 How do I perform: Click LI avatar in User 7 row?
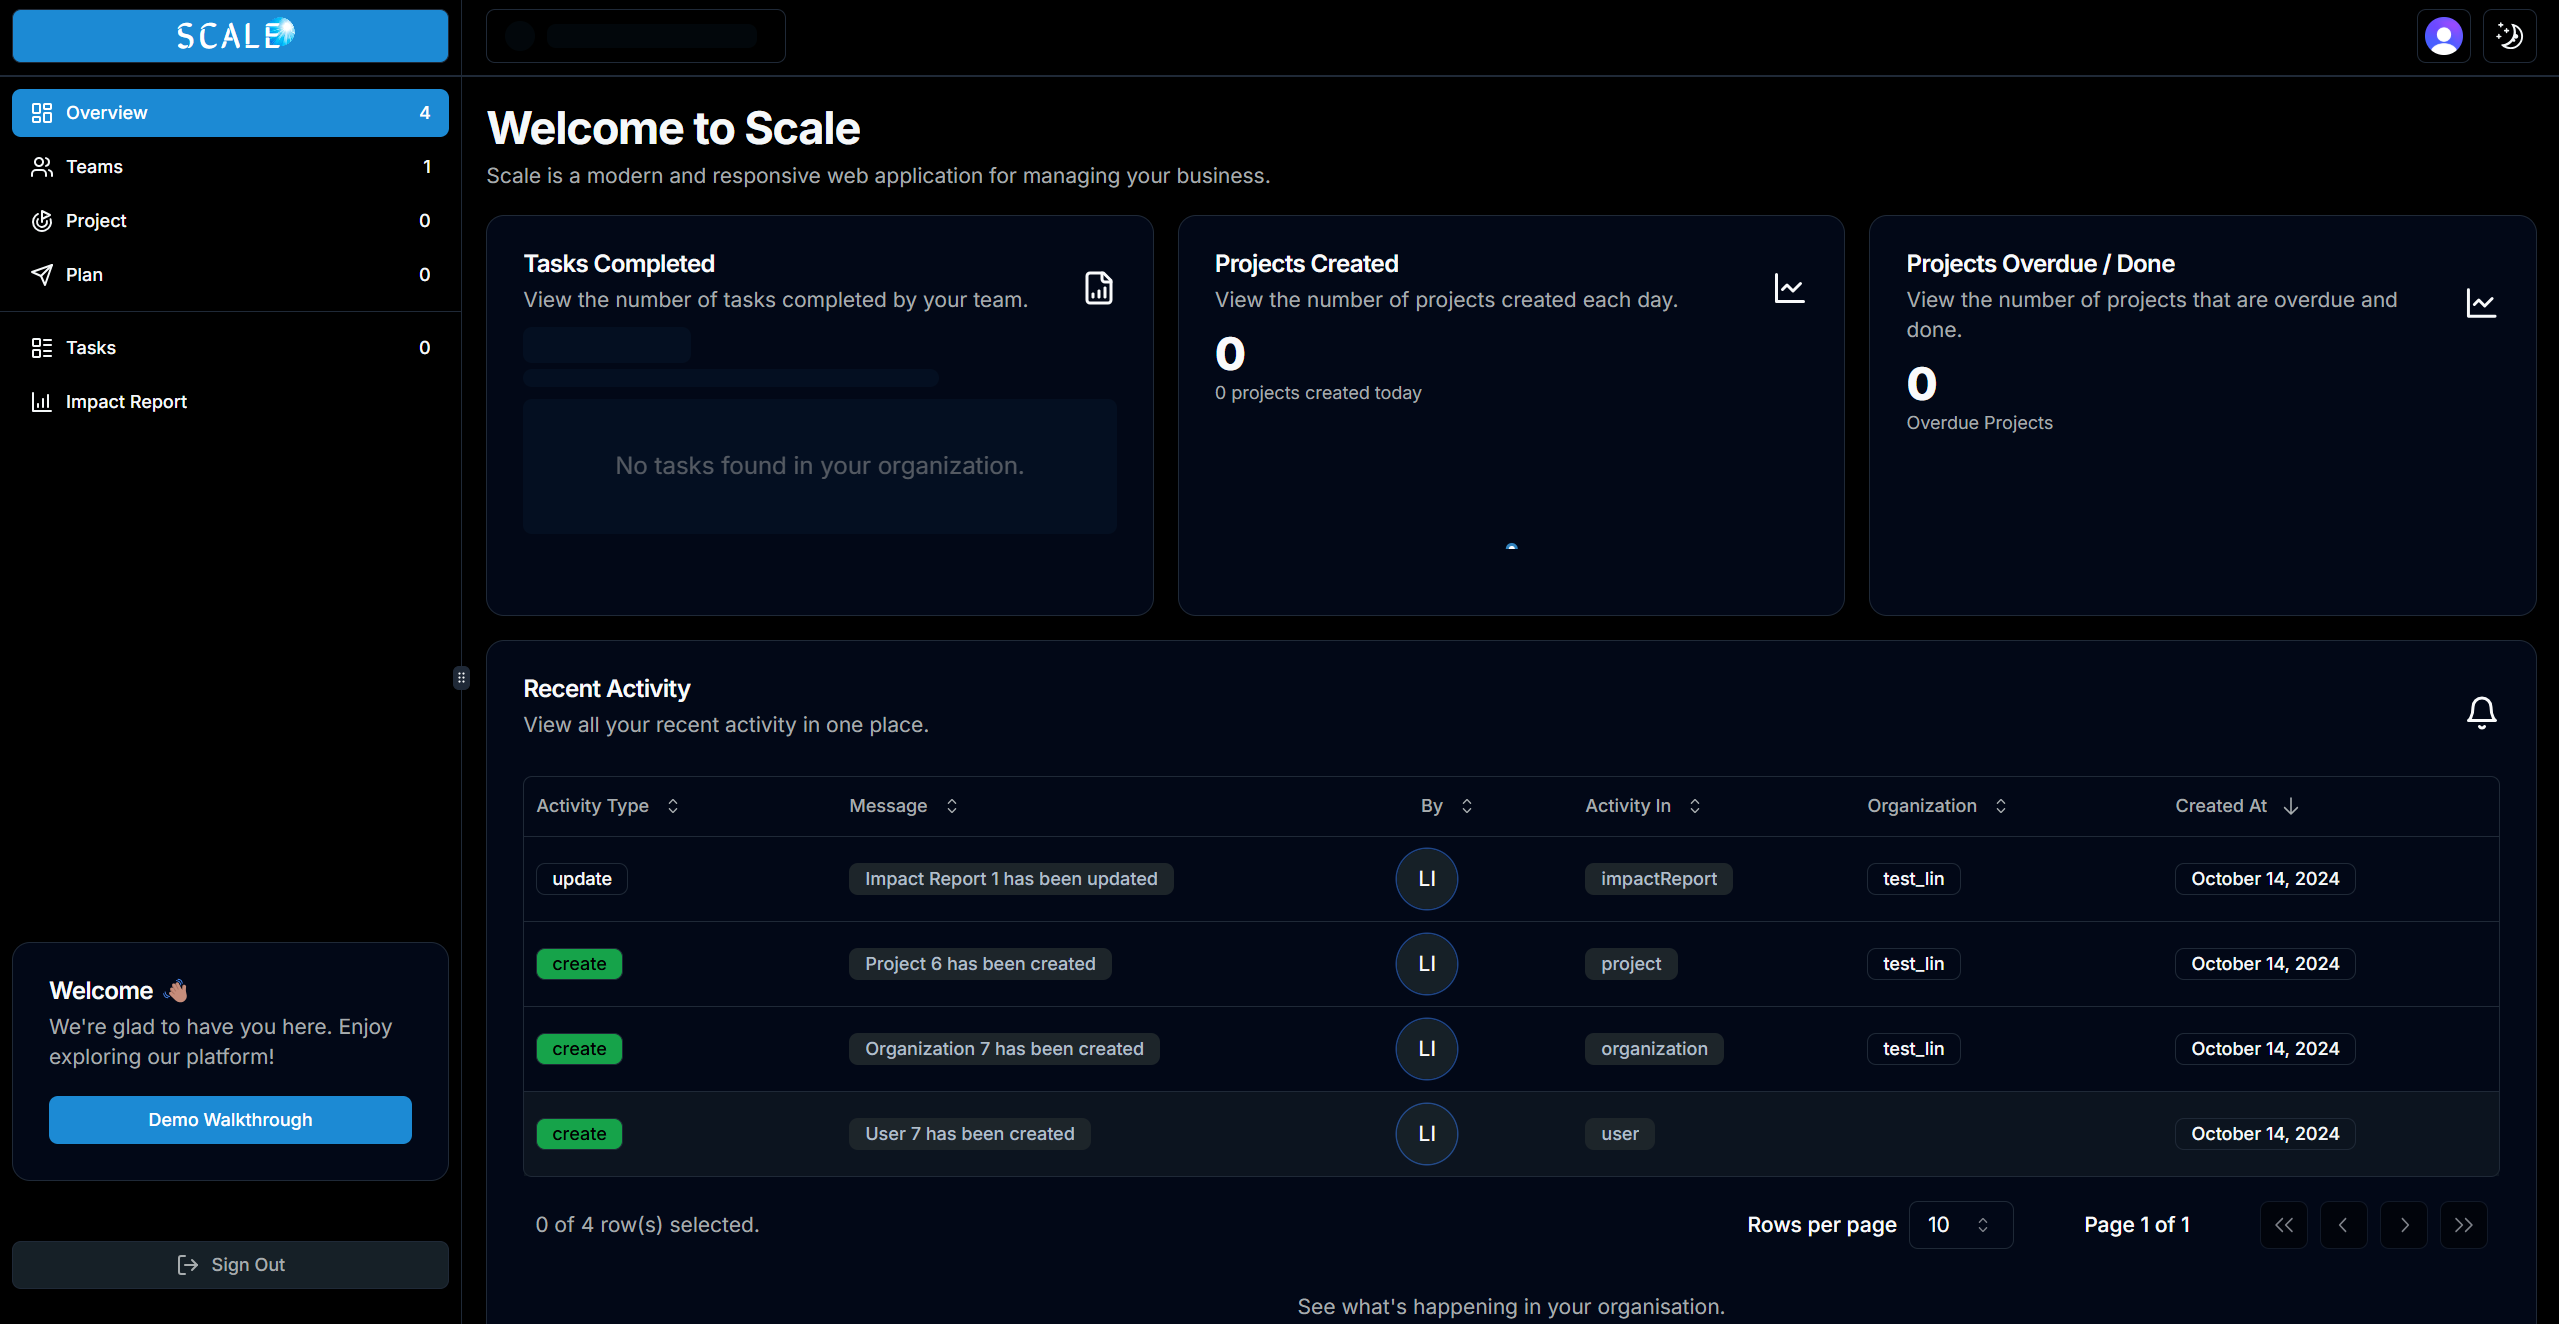(x=1426, y=1134)
